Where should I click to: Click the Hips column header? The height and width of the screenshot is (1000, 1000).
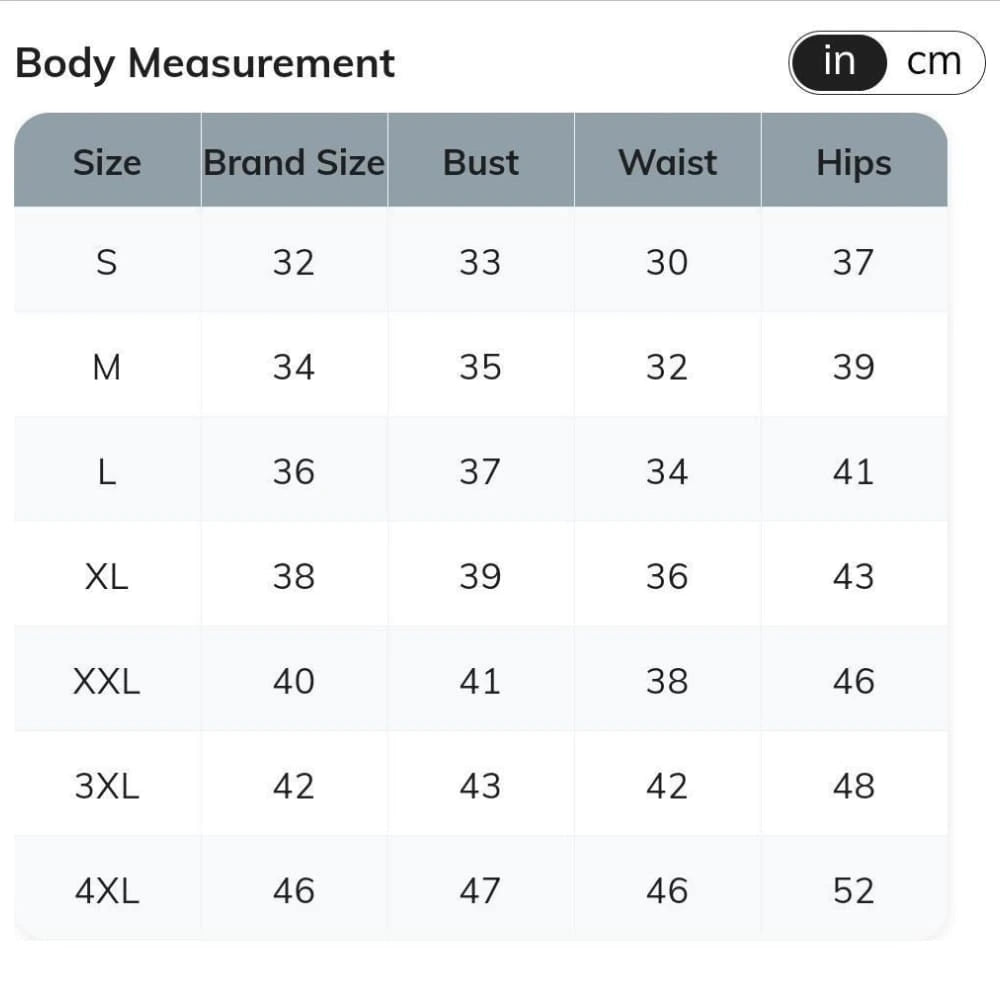click(x=853, y=162)
